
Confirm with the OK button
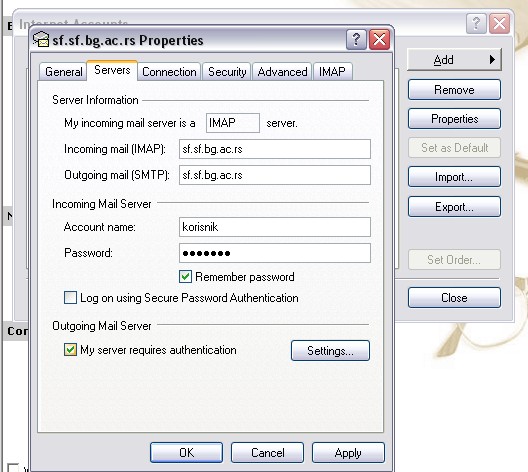pos(186,453)
